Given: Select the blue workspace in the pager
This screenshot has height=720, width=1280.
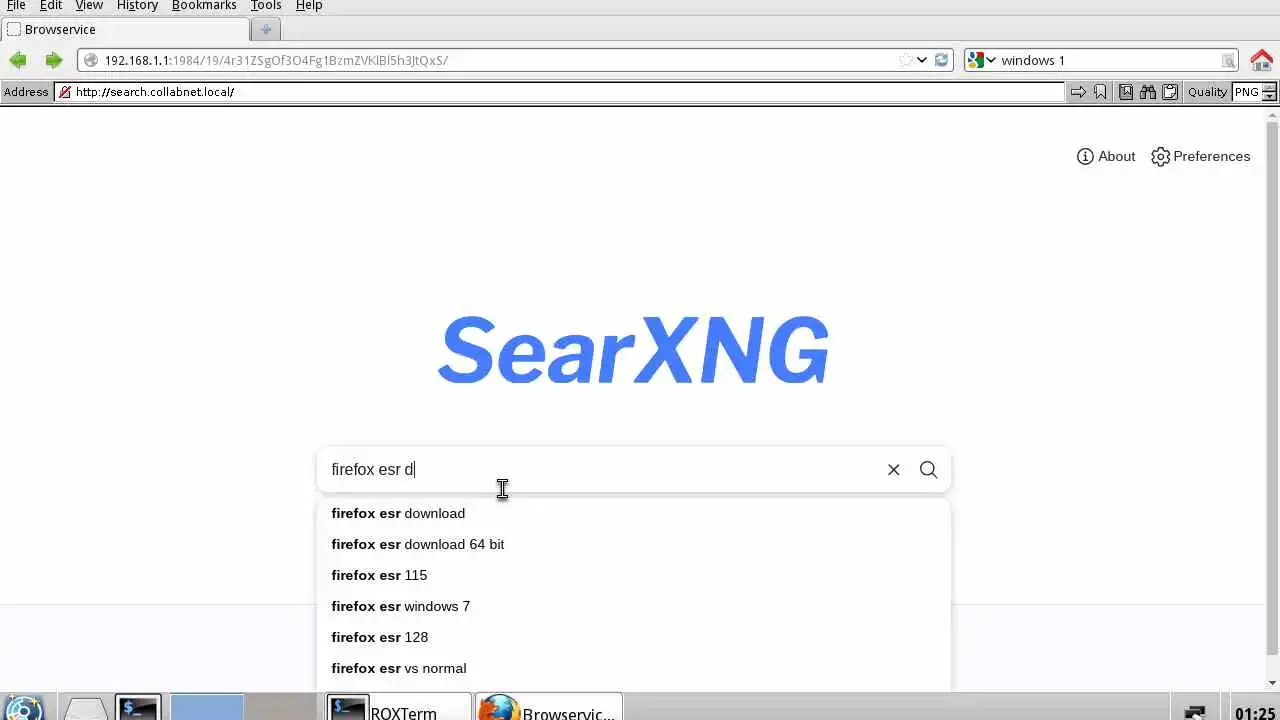Looking at the screenshot, I should pyautogui.click(x=207, y=707).
